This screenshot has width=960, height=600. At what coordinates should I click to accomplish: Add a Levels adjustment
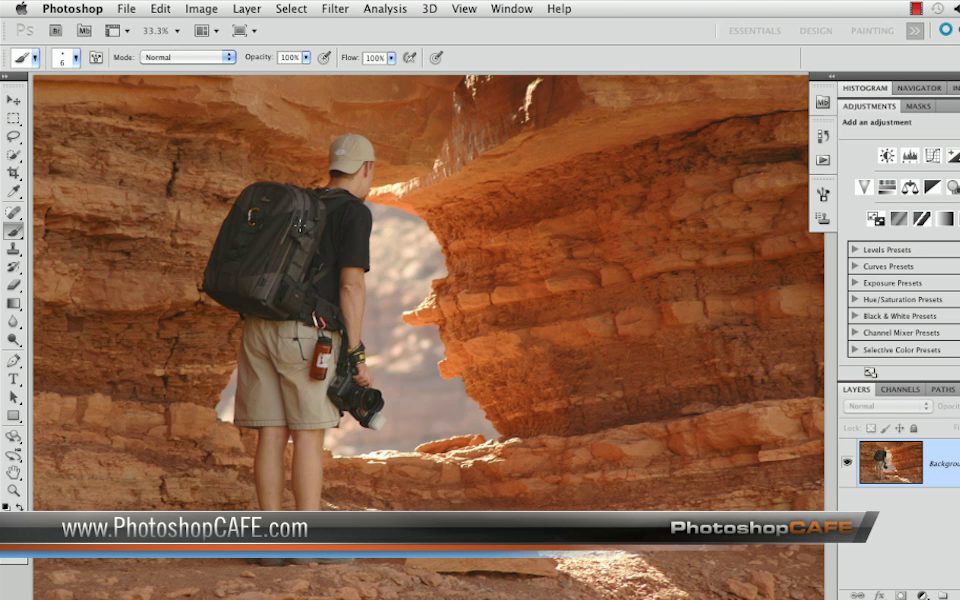pyautogui.click(x=910, y=156)
